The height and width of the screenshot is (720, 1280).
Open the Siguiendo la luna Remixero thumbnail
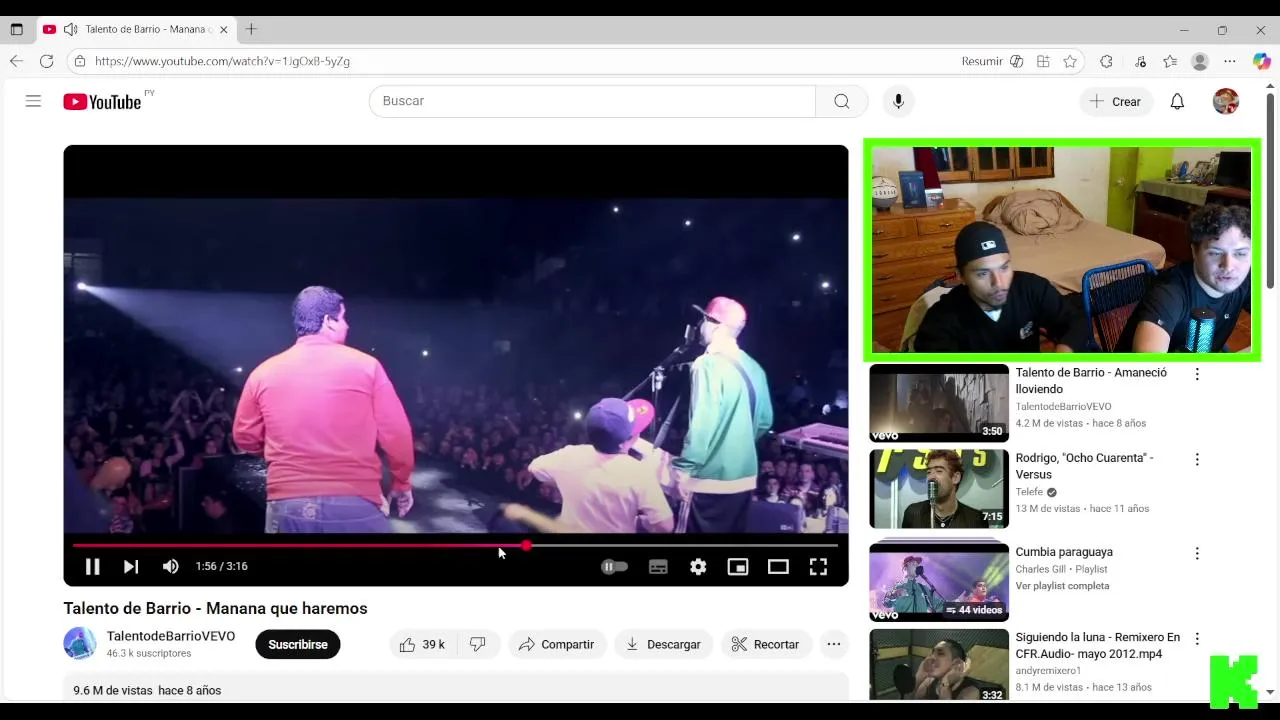939,665
